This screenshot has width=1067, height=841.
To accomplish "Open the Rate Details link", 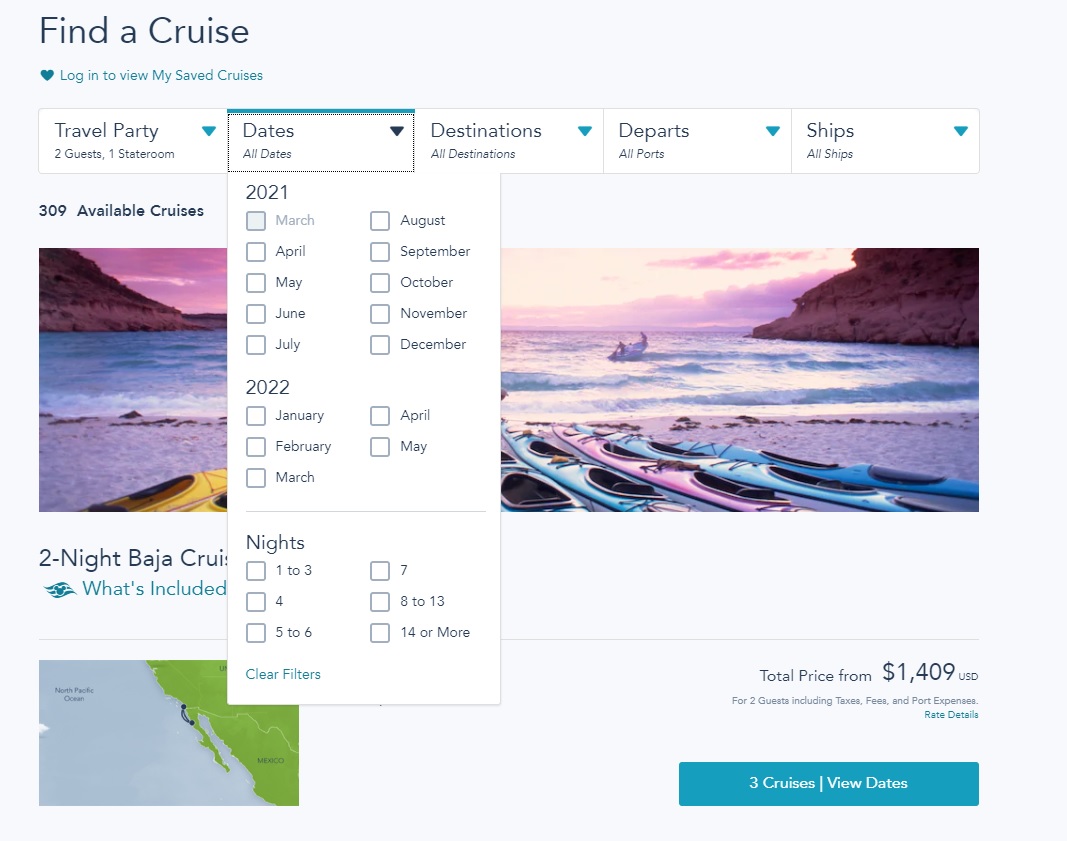I will 951,715.
